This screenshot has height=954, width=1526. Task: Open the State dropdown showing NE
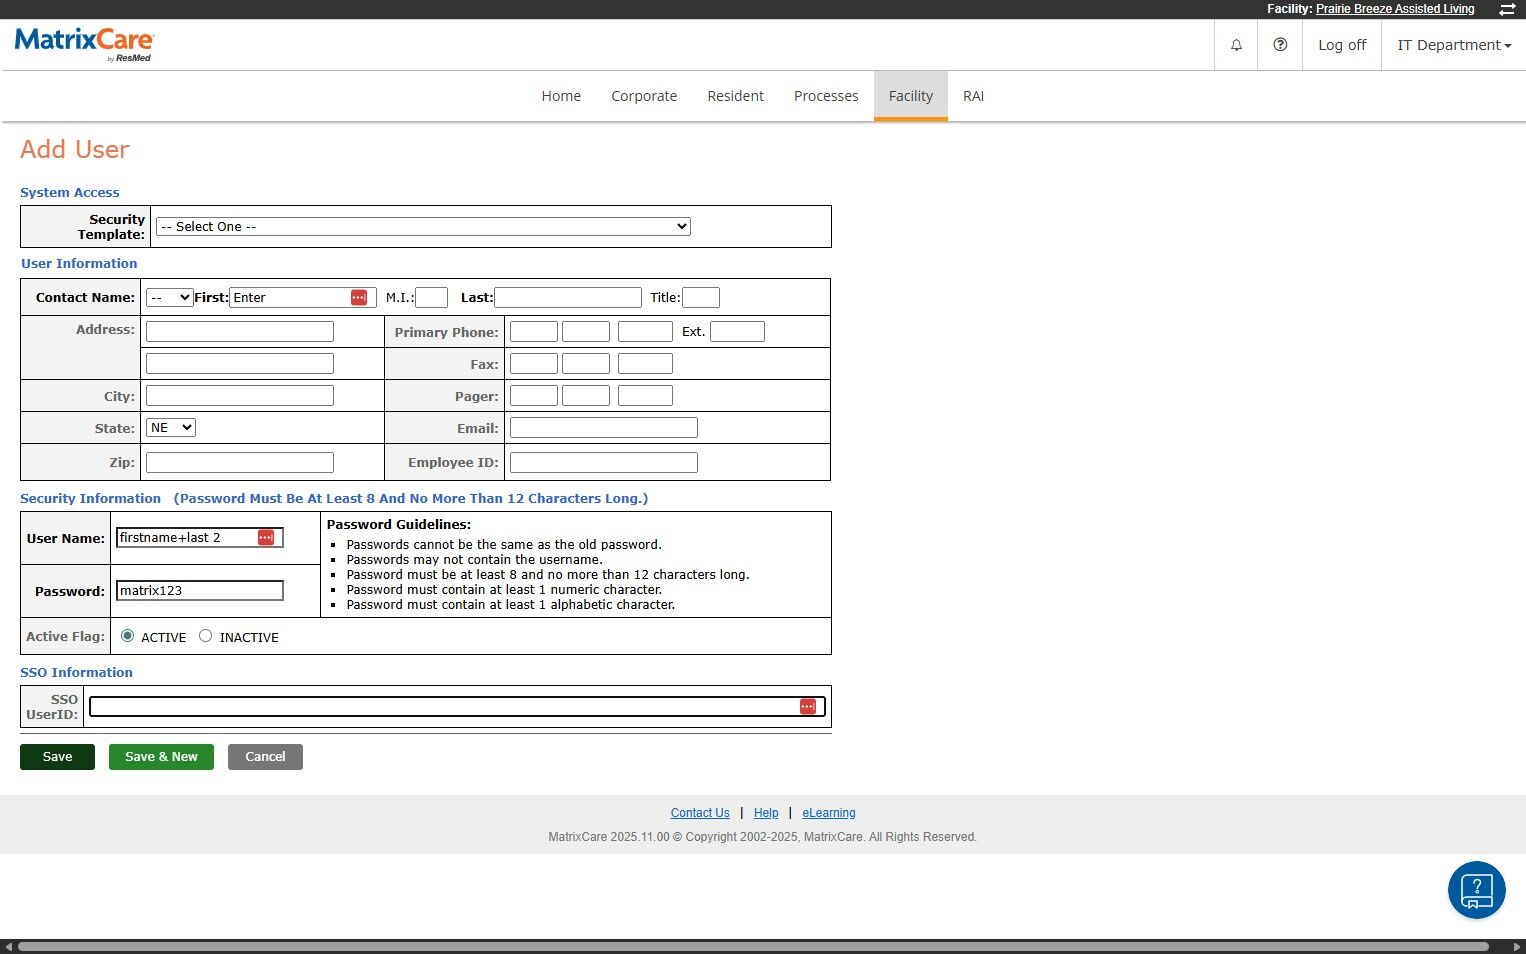coord(171,428)
